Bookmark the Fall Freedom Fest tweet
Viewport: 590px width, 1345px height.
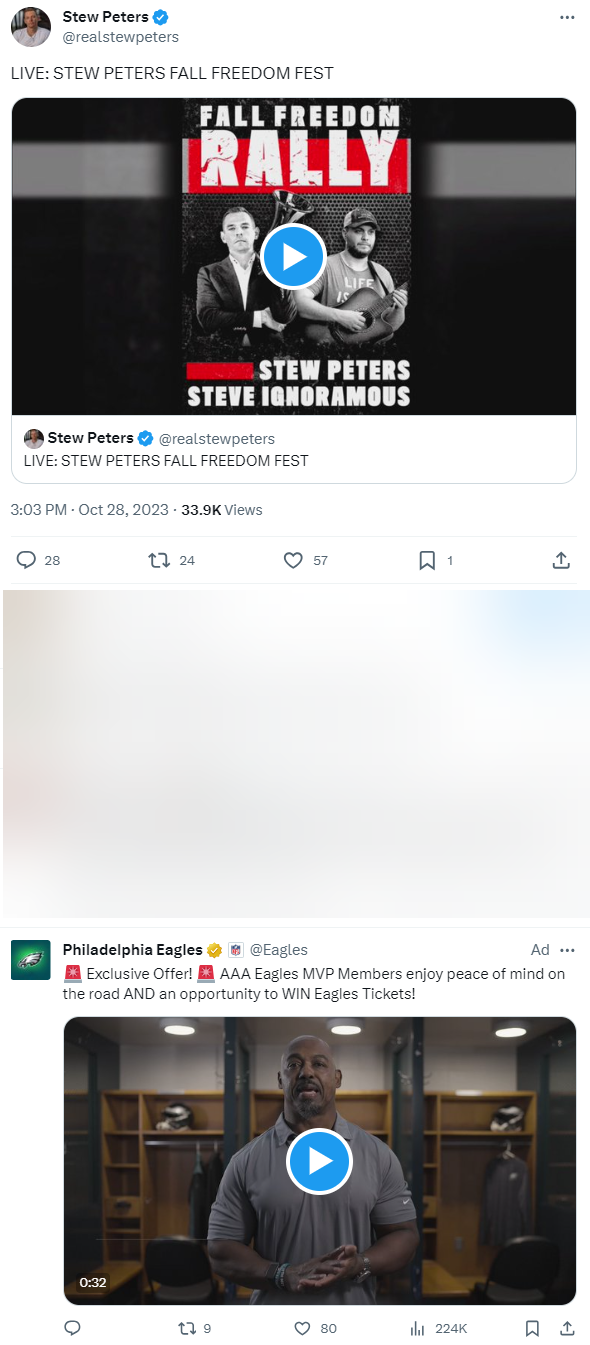425,560
